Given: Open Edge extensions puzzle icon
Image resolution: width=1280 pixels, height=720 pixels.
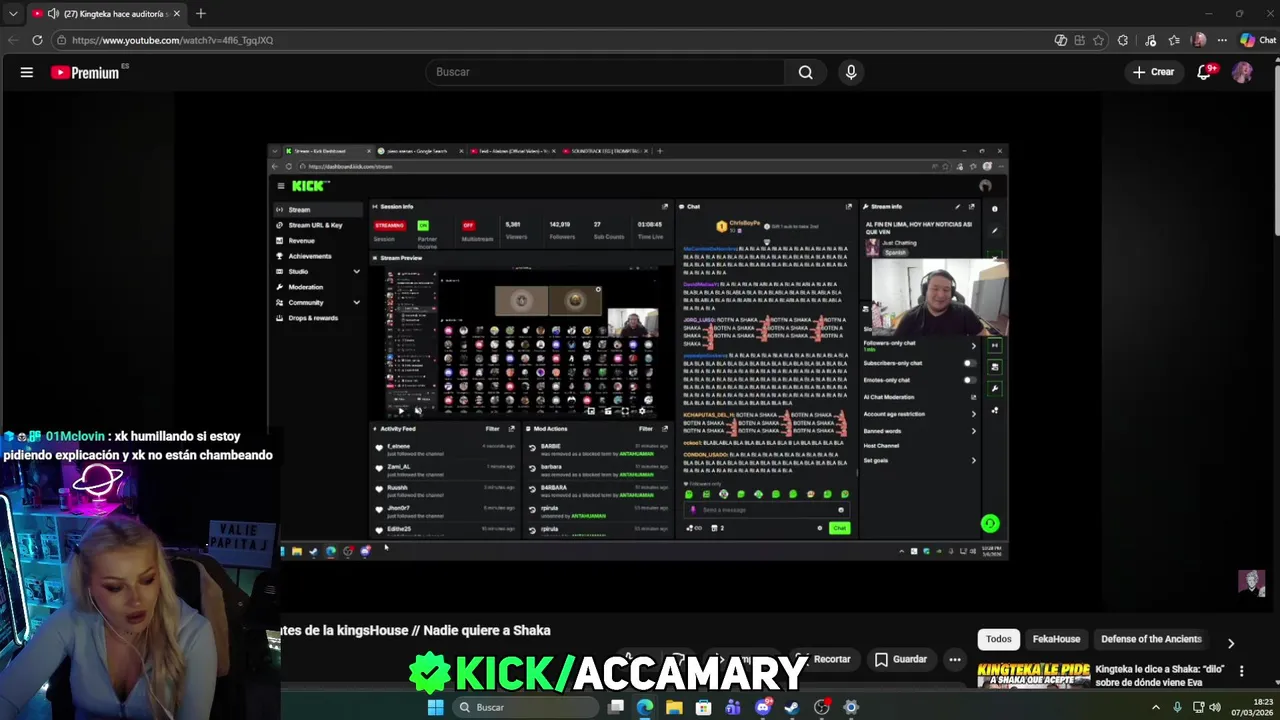Looking at the screenshot, I should click(x=1123, y=40).
